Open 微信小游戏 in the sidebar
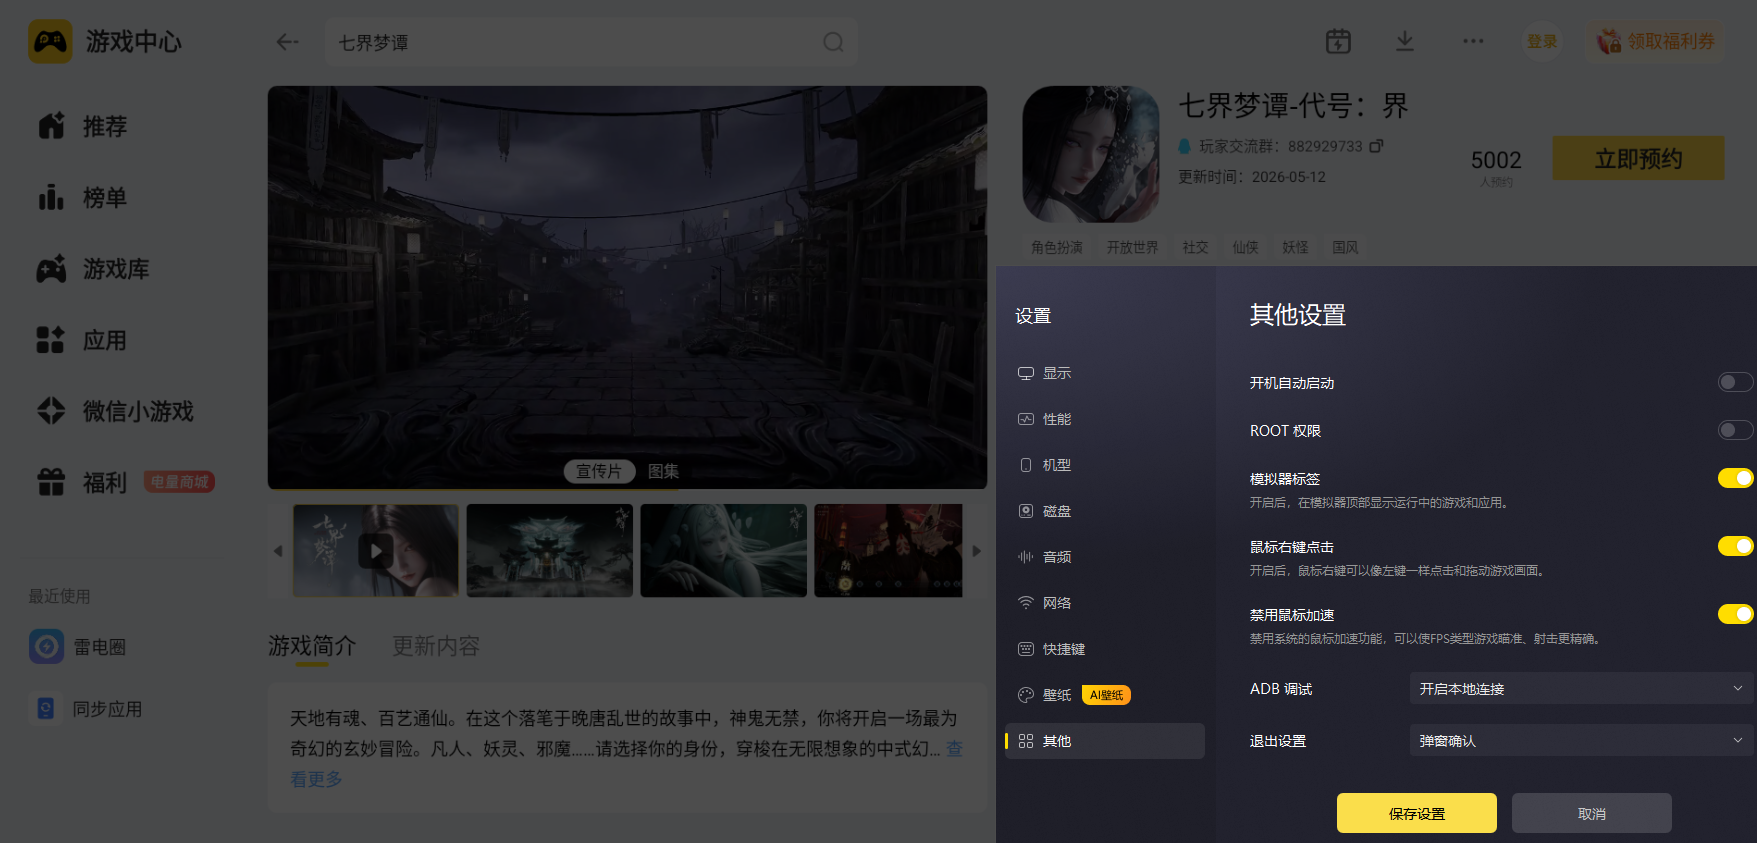Image resolution: width=1757 pixels, height=843 pixels. (x=115, y=411)
